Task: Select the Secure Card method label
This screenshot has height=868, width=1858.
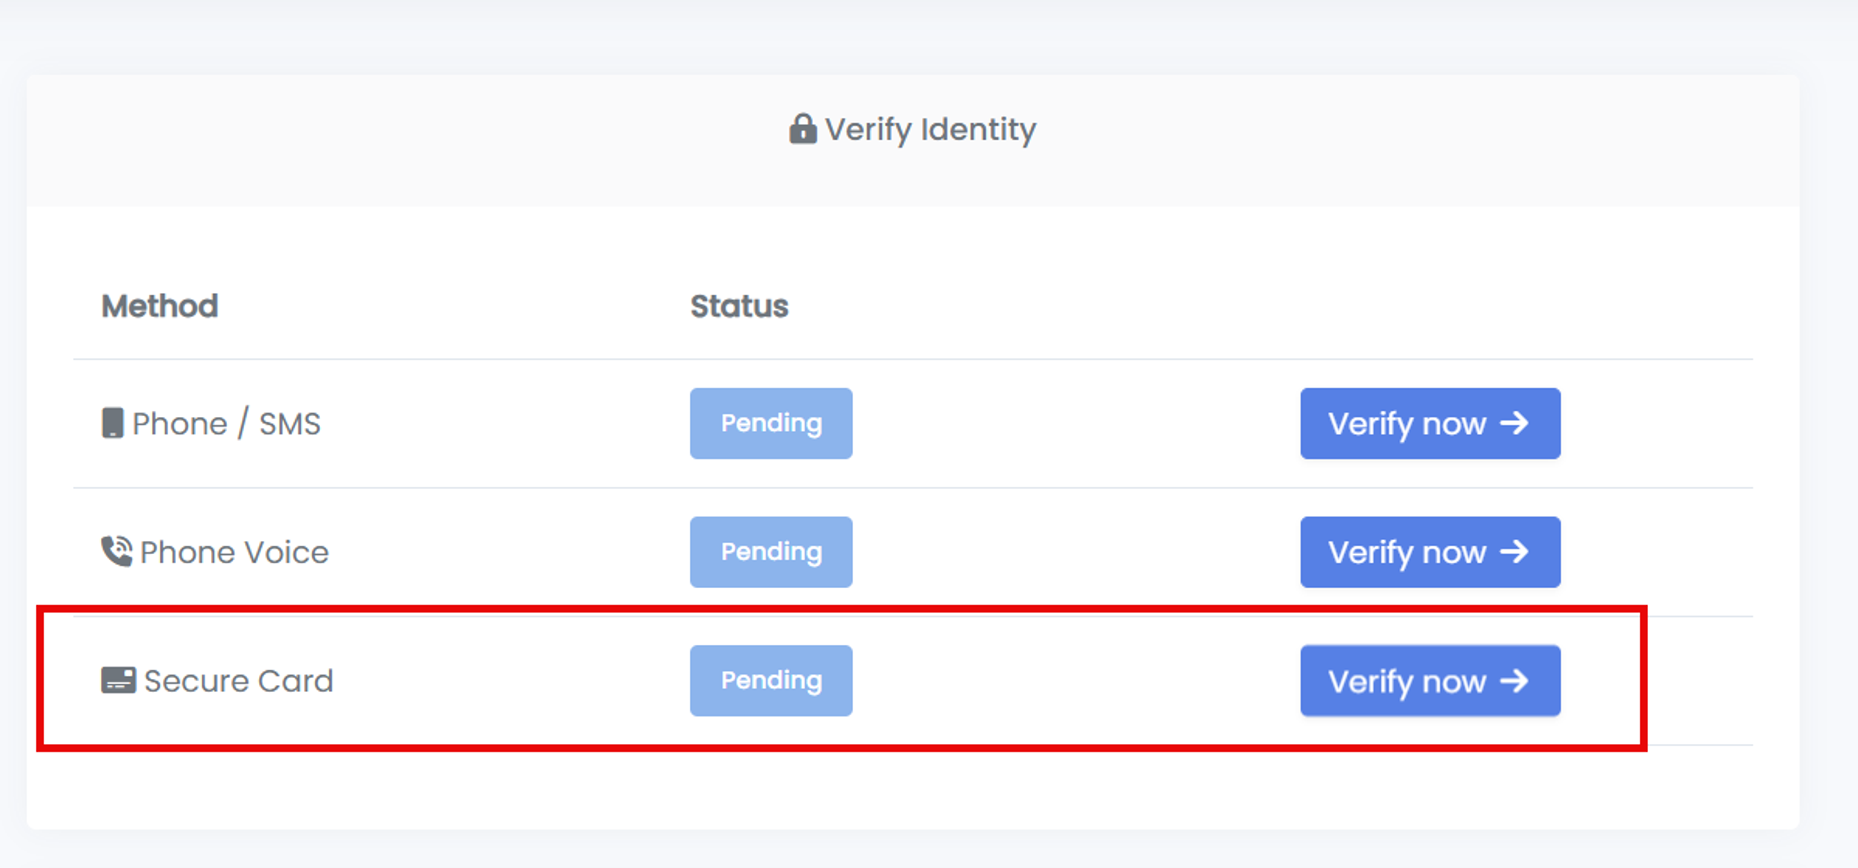Action: pyautogui.click(x=238, y=681)
